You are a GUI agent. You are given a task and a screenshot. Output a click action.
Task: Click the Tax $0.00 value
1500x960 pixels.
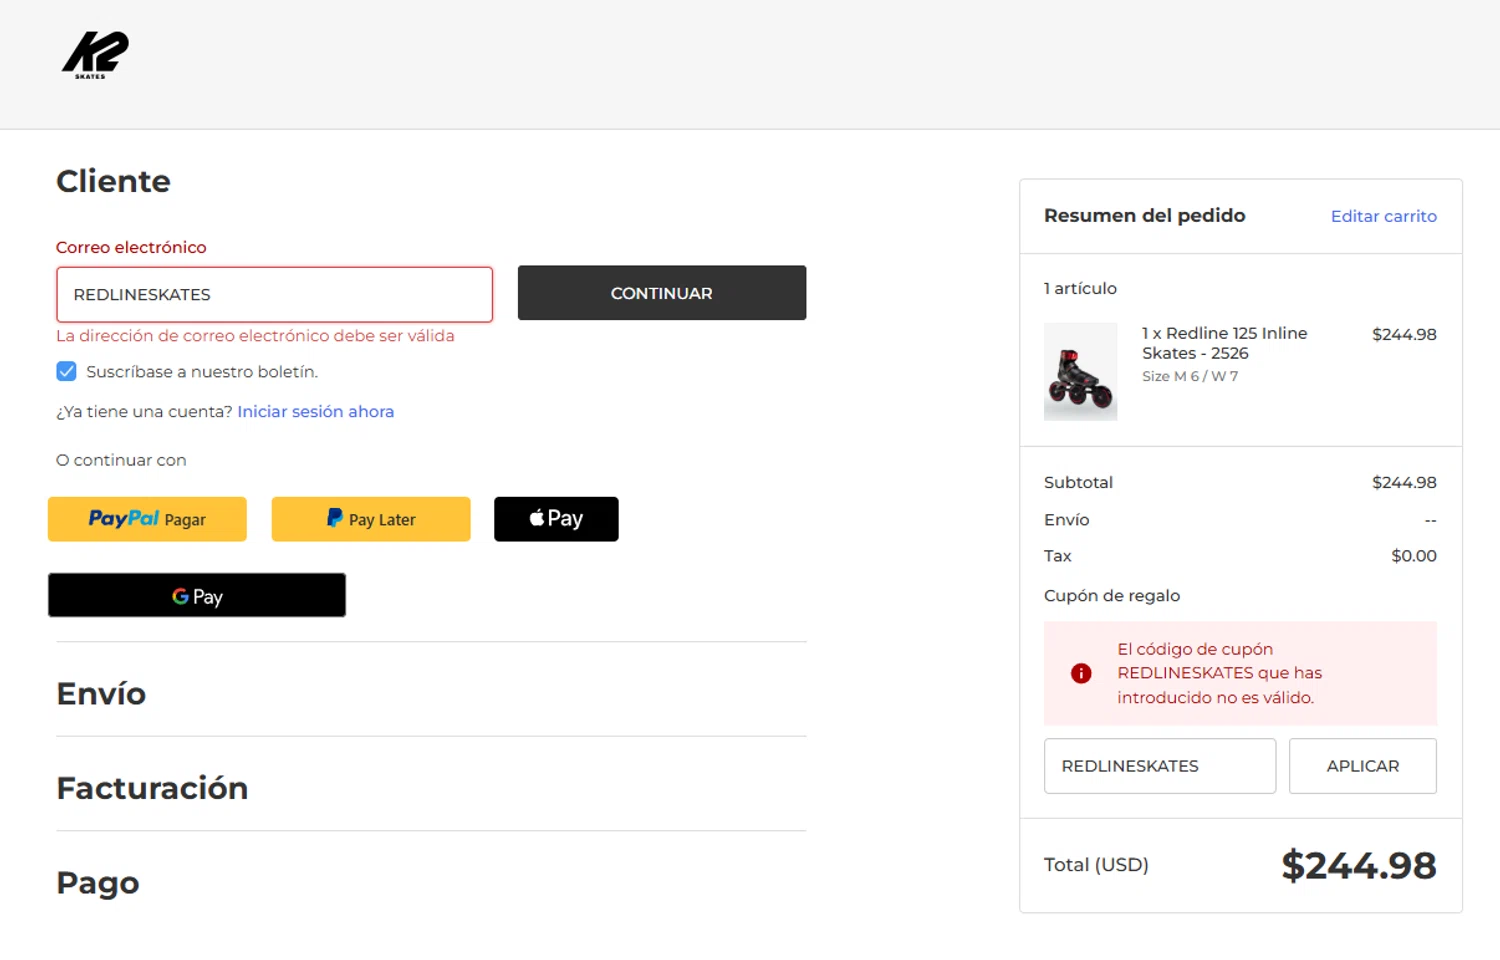pyautogui.click(x=1413, y=556)
